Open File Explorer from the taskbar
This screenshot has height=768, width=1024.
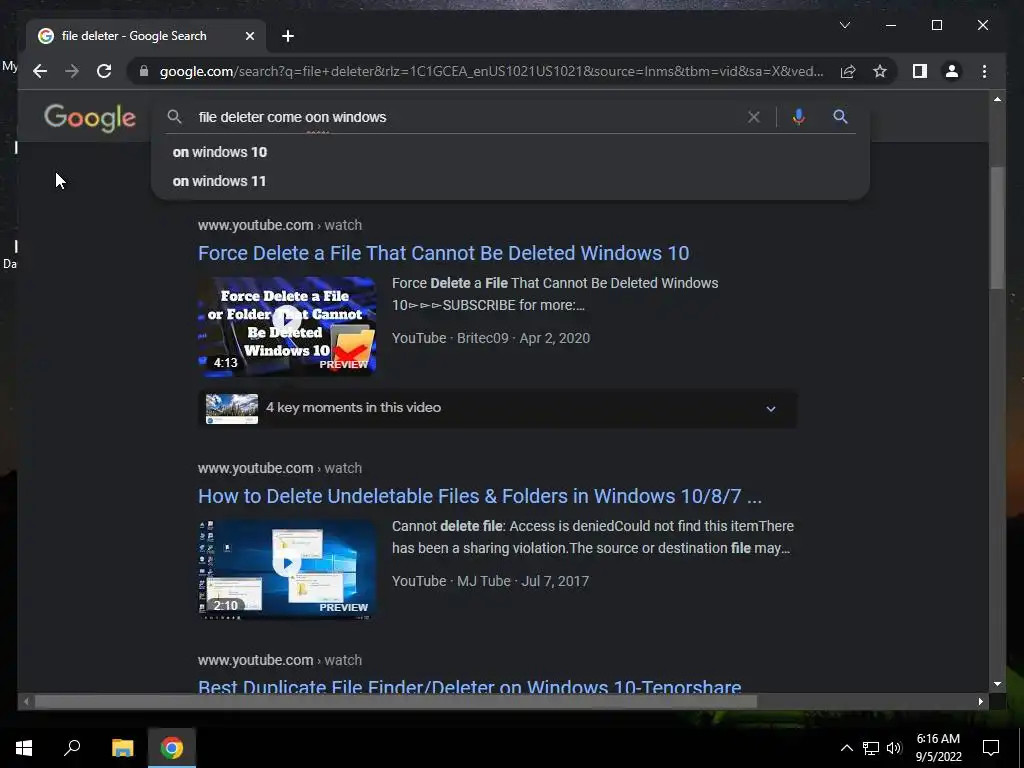[122, 748]
